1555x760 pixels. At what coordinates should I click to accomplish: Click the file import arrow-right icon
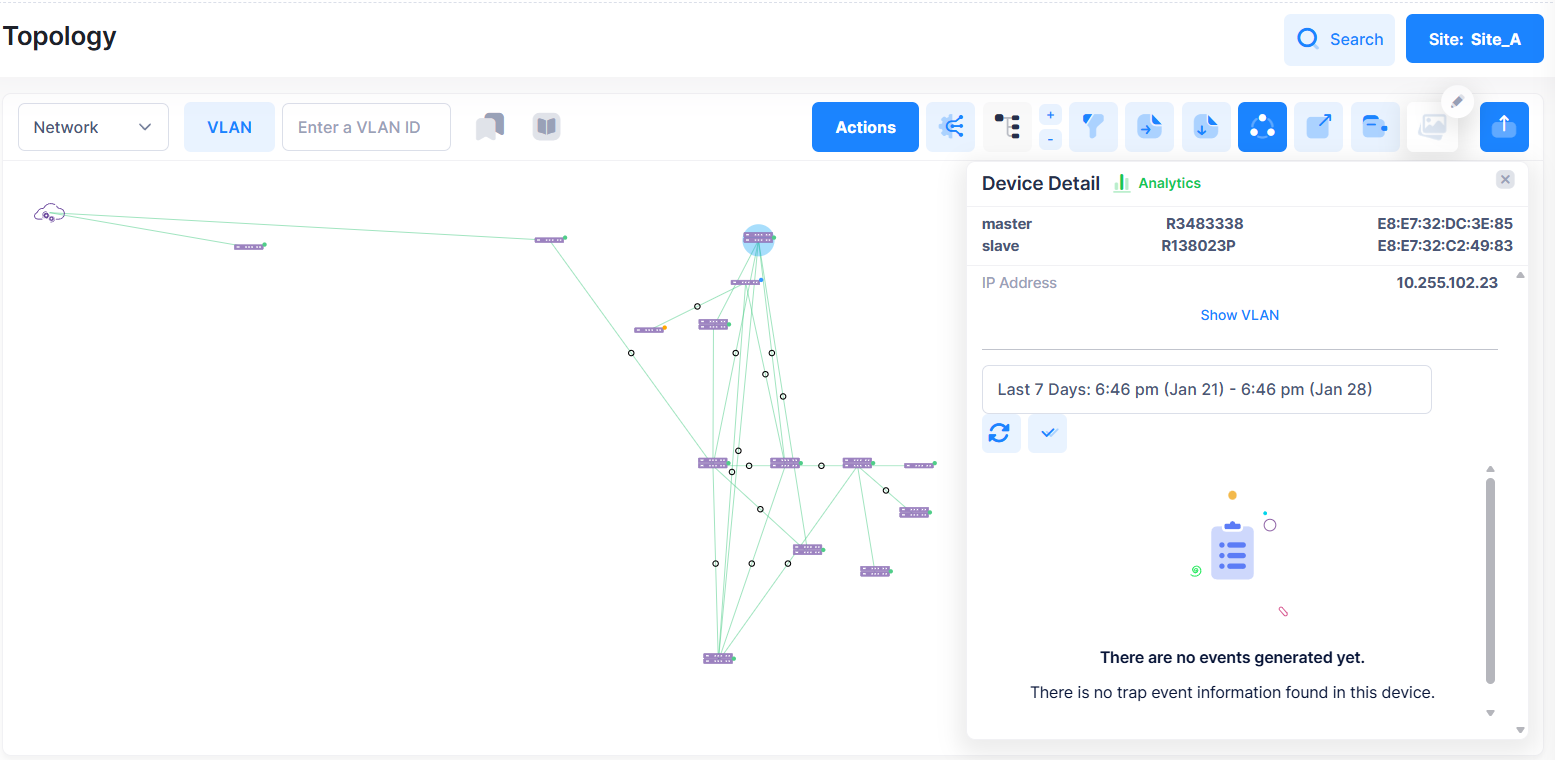point(1149,127)
